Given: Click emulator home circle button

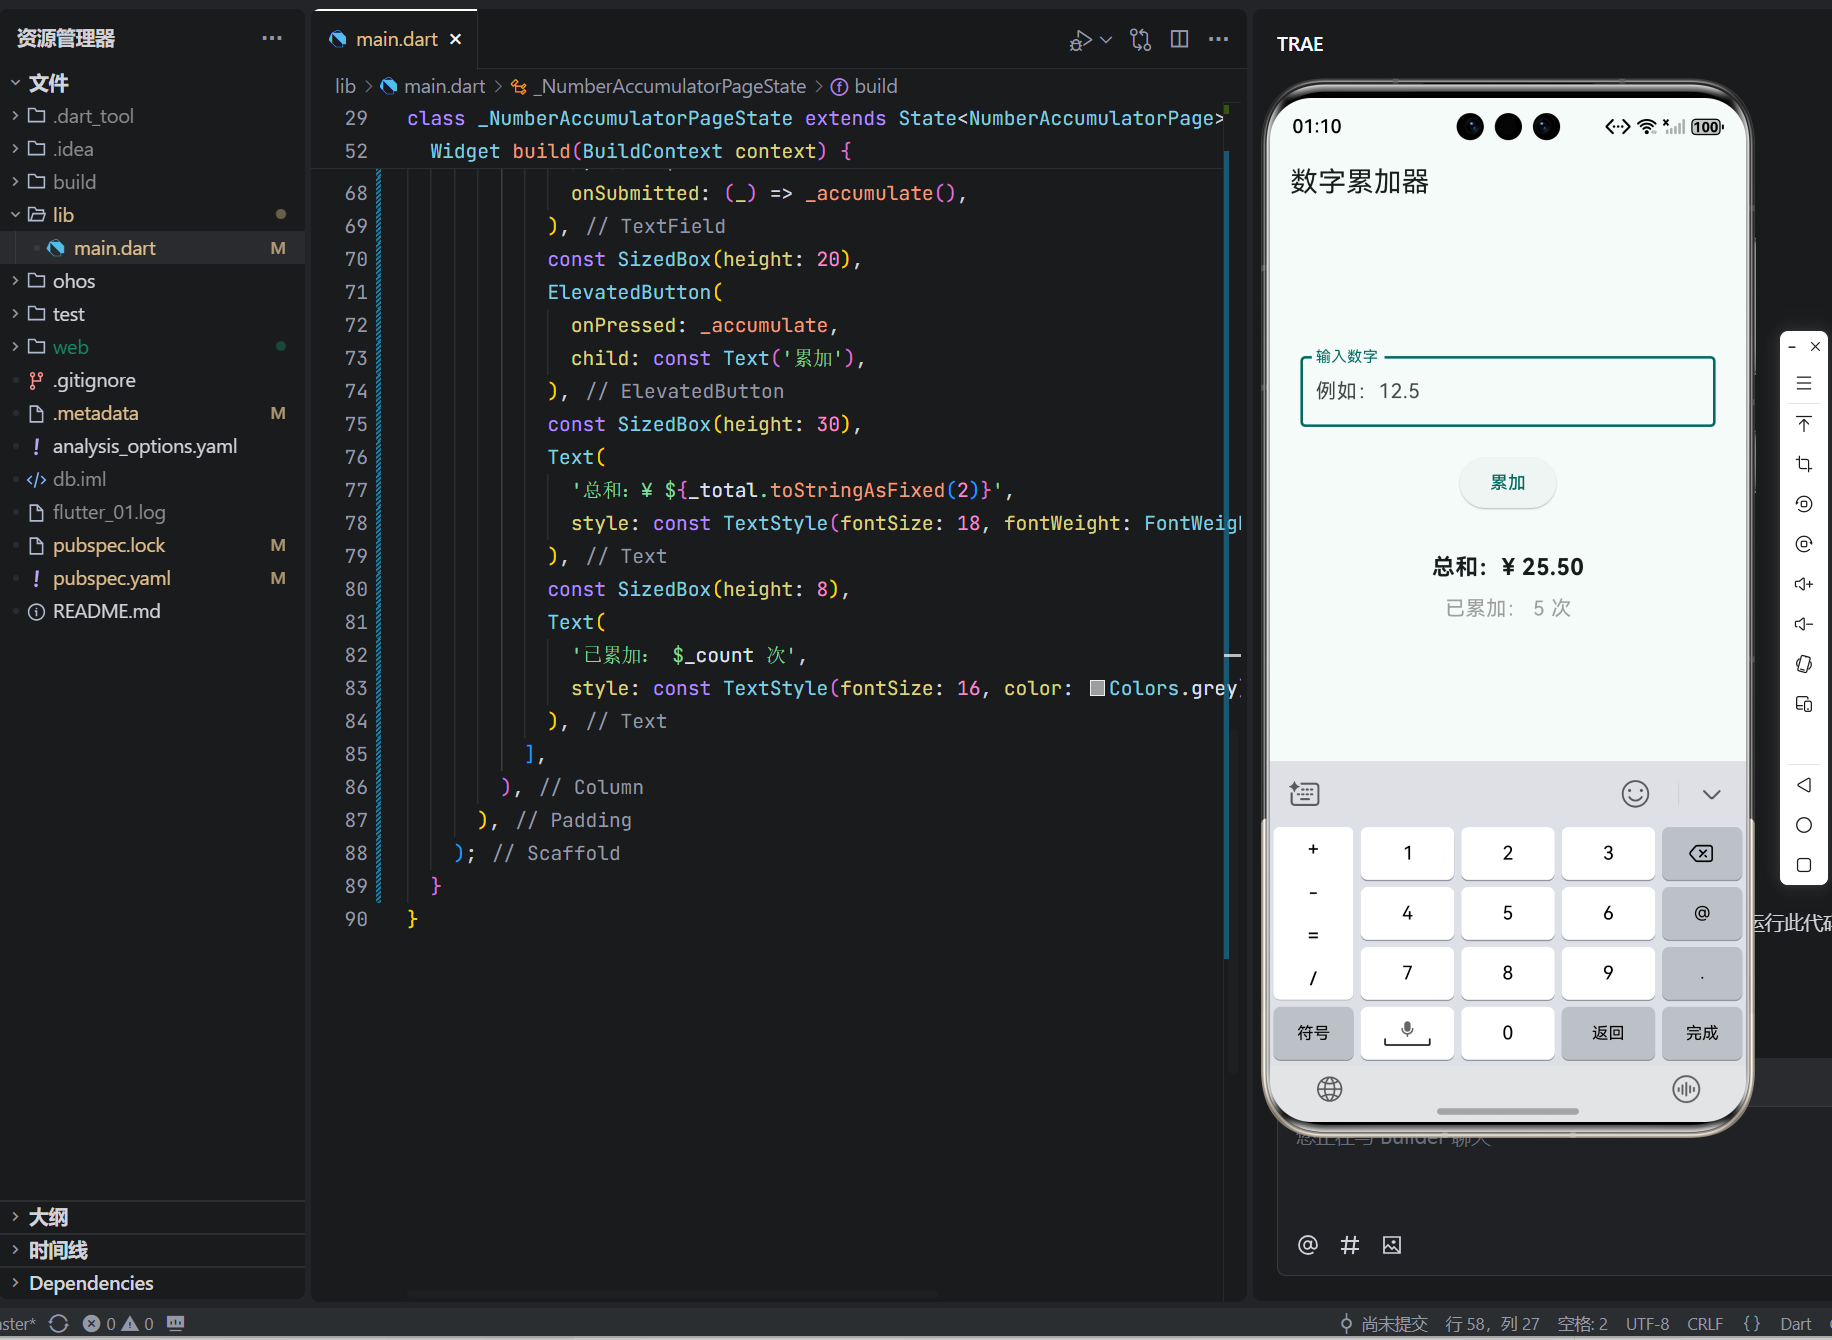Looking at the screenshot, I should (1804, 825).
